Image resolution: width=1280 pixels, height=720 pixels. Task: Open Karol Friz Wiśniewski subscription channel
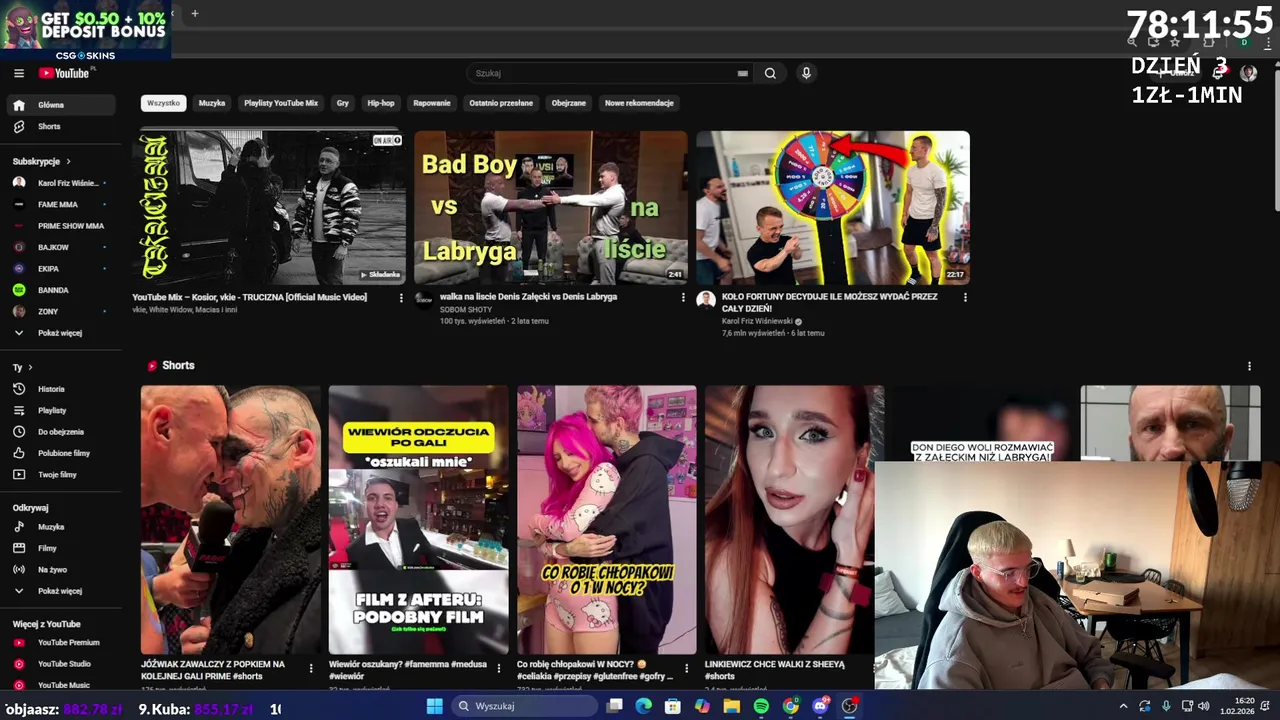pyautogui.click(x=62, y=183)
